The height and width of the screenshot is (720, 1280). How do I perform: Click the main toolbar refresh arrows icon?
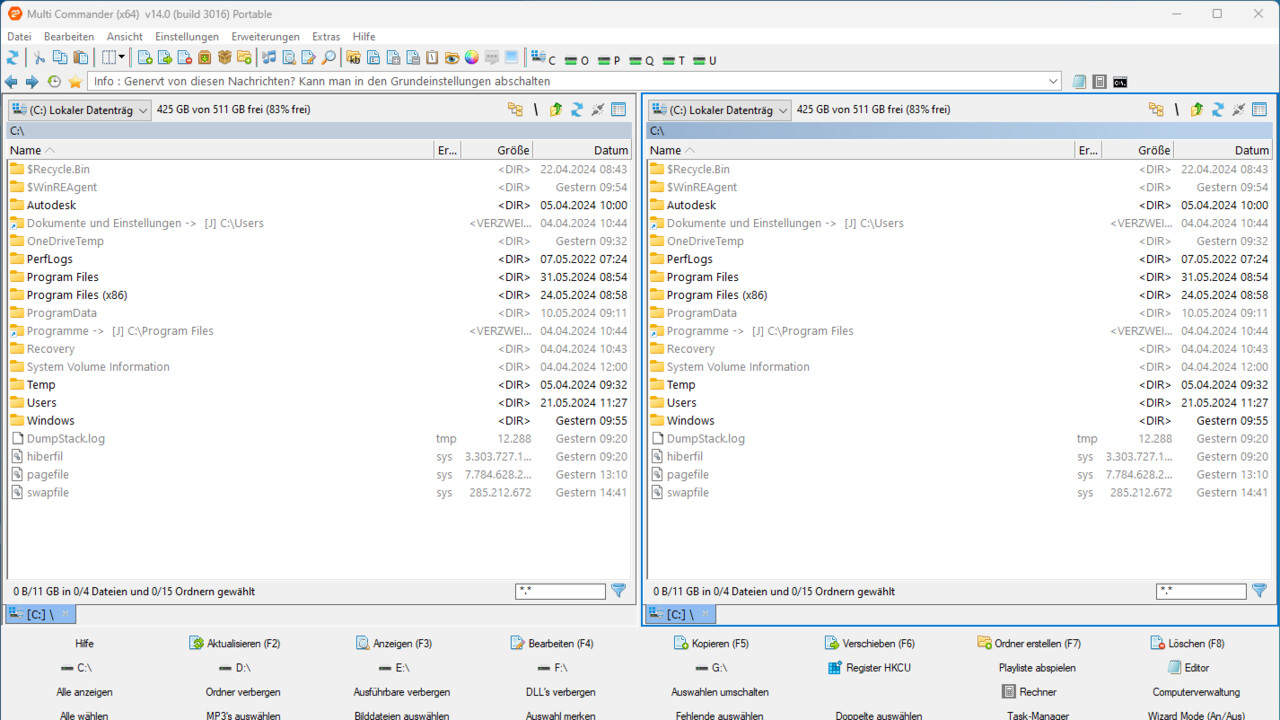pos(13,58)
